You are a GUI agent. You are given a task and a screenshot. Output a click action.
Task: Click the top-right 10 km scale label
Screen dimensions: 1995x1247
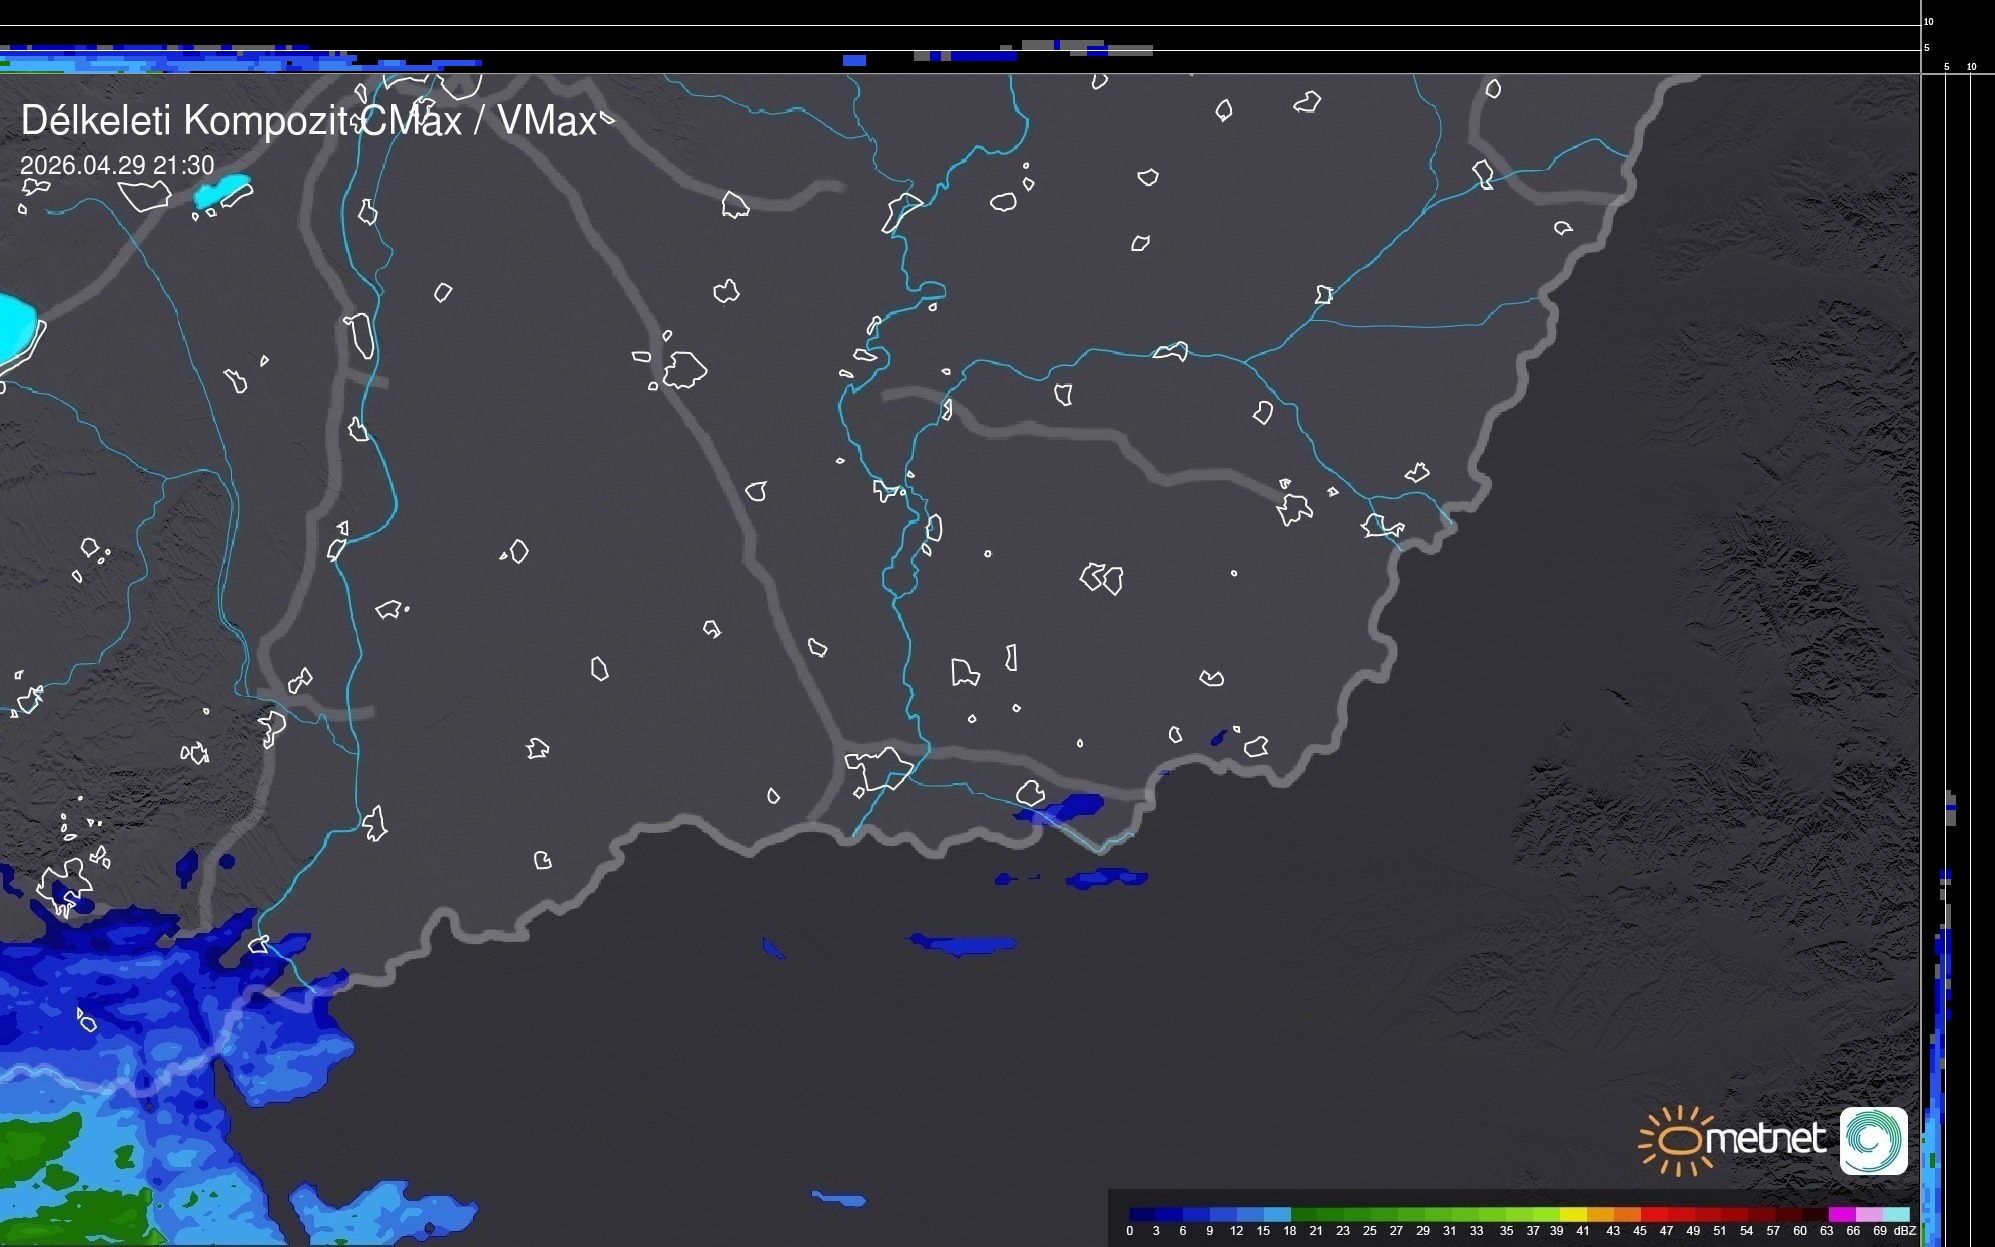tap(1928, 21)
